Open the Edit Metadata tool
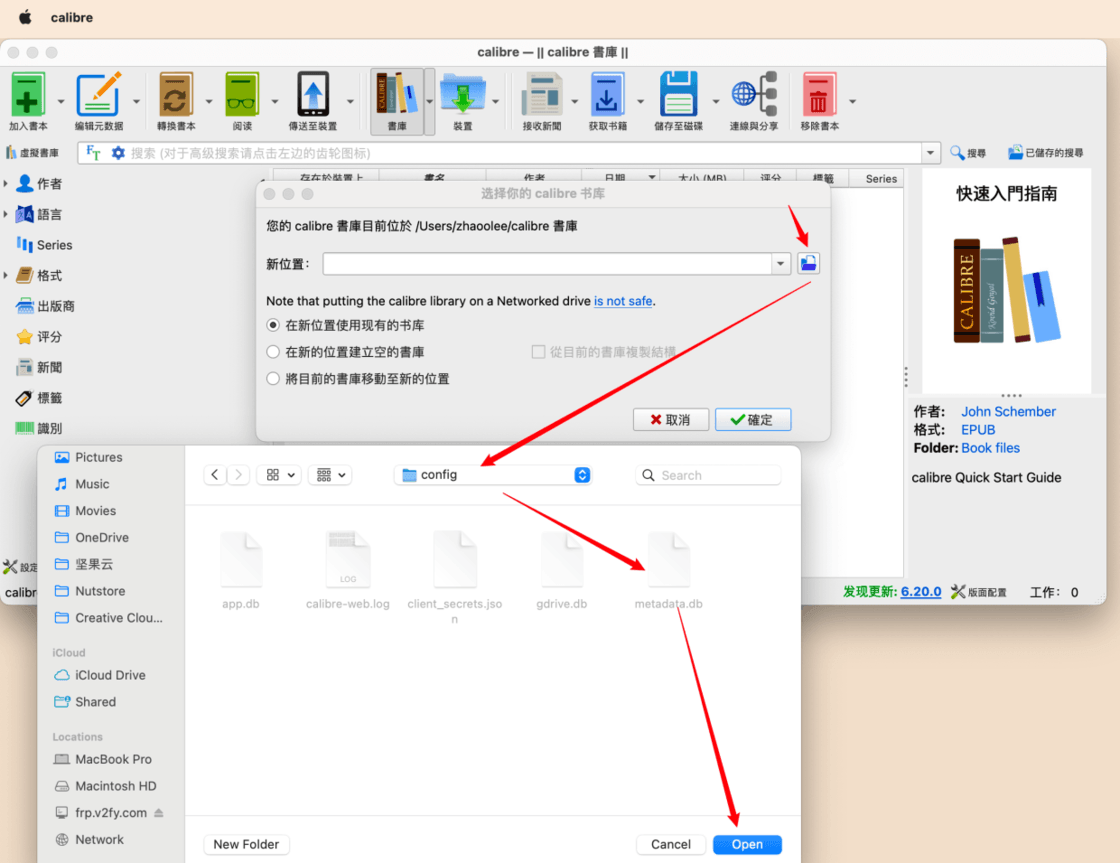Screen dimensions: 1120x863 pyautogui.click(x=98, y=95)
